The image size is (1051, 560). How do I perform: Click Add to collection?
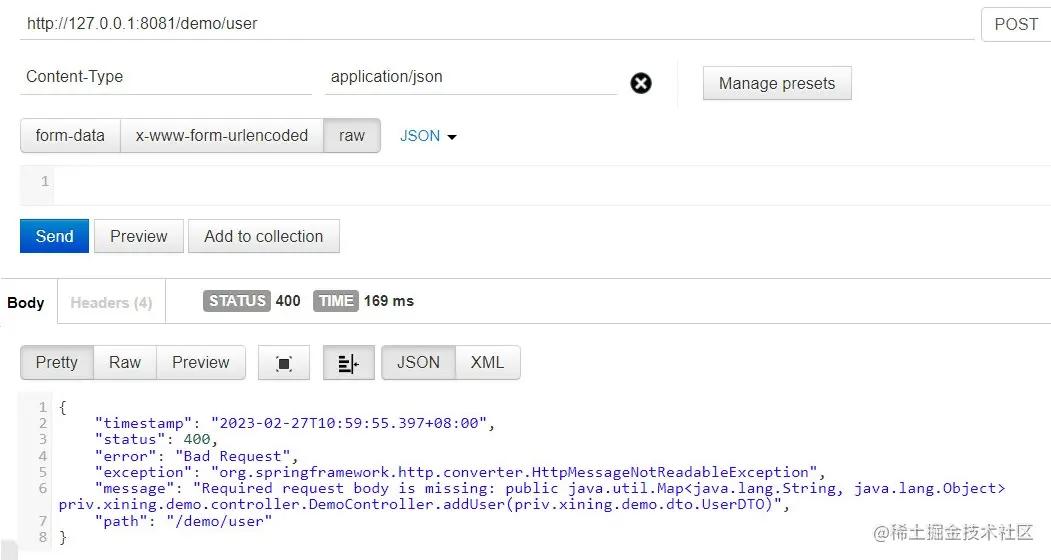(x=264, y=237)
